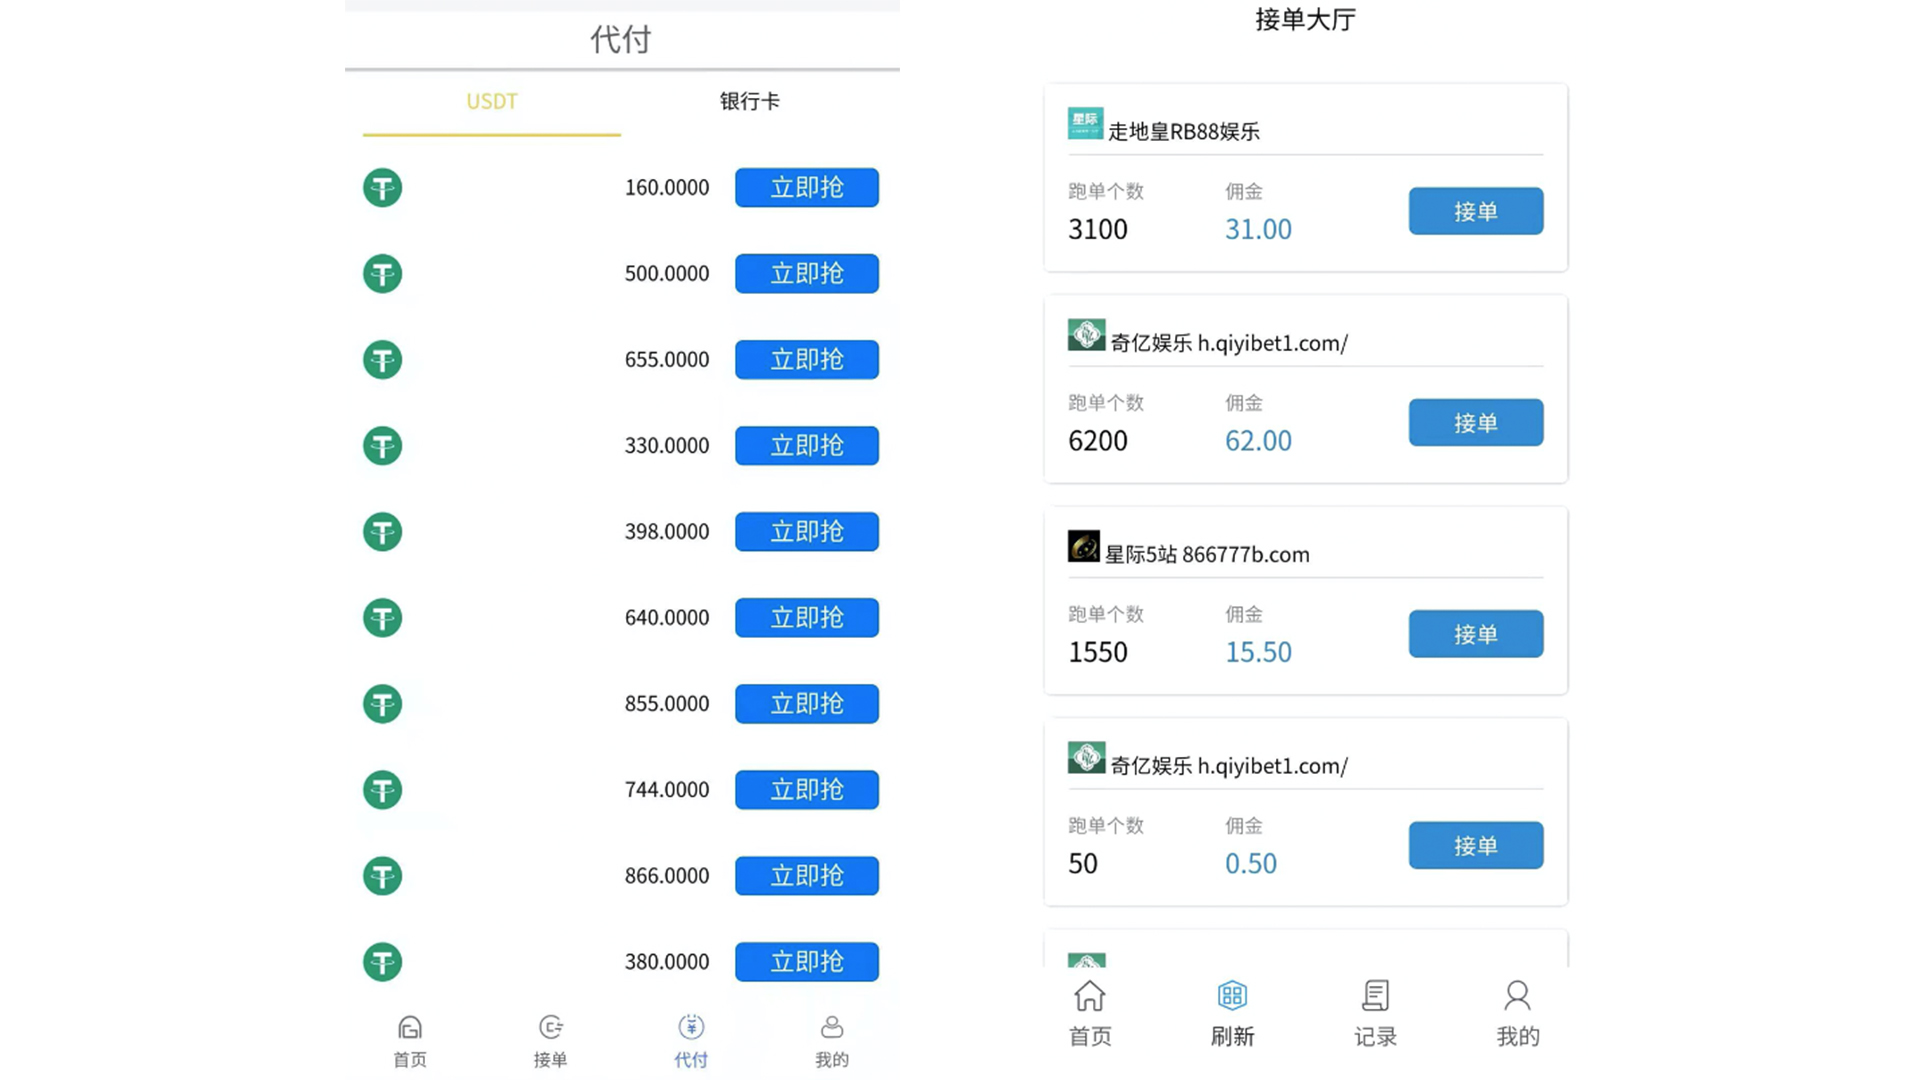Click the Tether icon beside 160.0000
This screenshot has height=1080, width=1920.
382,188
